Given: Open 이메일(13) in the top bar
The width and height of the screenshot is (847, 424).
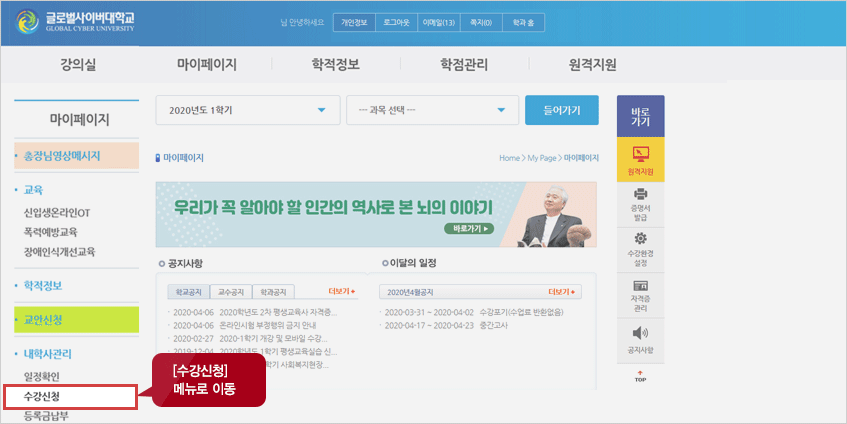Looking at the screenshot, I should (x=439, y=23).
